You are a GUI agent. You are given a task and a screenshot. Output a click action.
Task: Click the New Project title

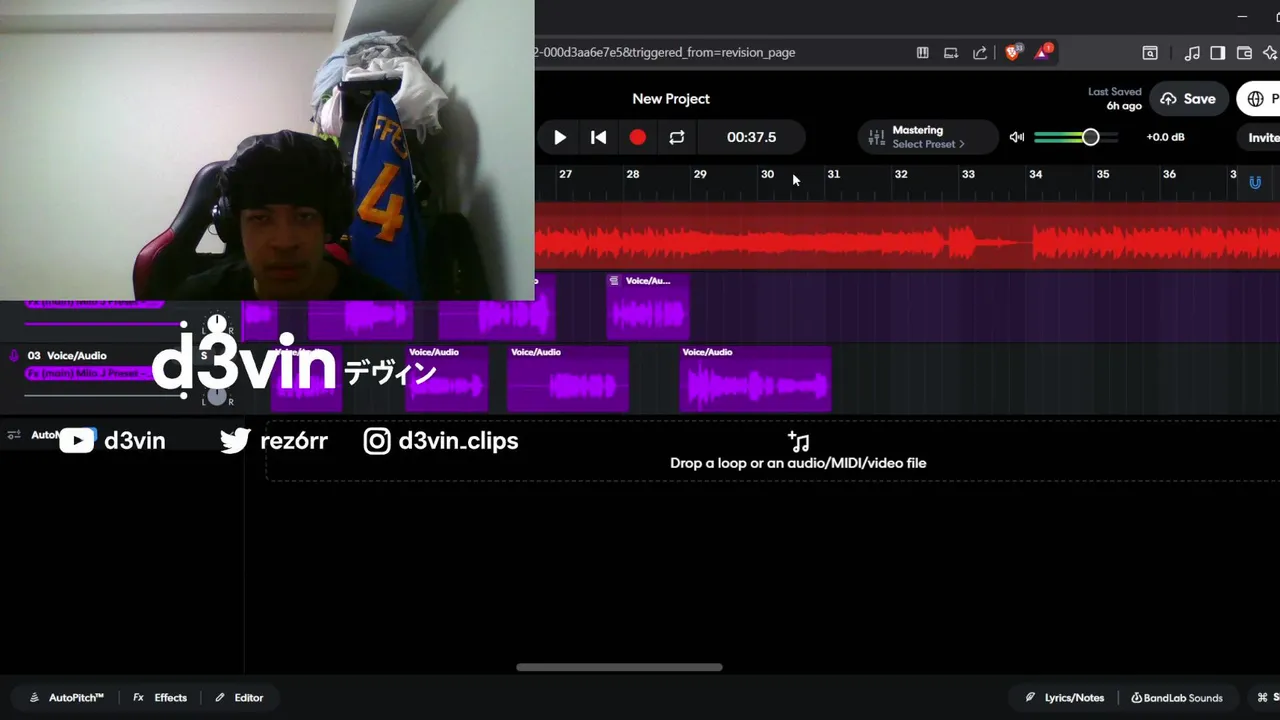click(x=671, y=99)
